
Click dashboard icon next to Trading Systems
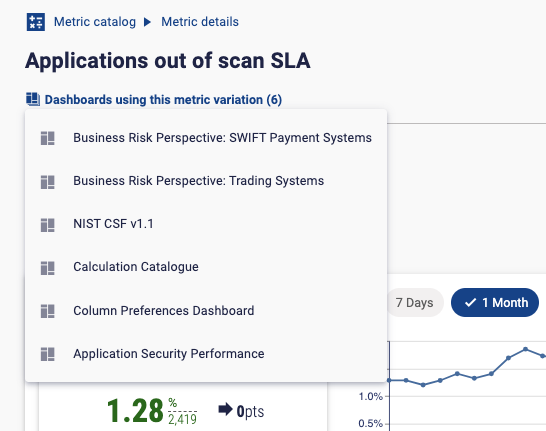[x=48, y=182]
